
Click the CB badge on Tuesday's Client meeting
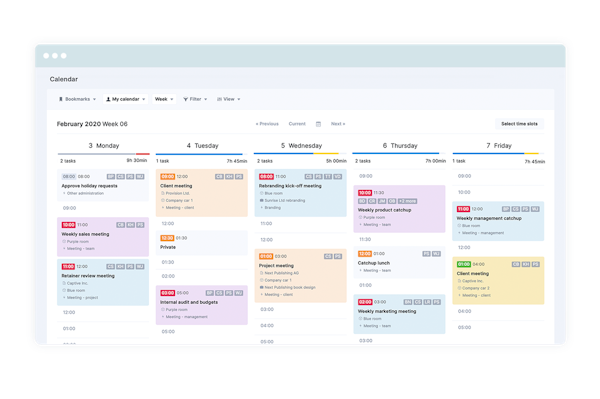click(219, 176)
